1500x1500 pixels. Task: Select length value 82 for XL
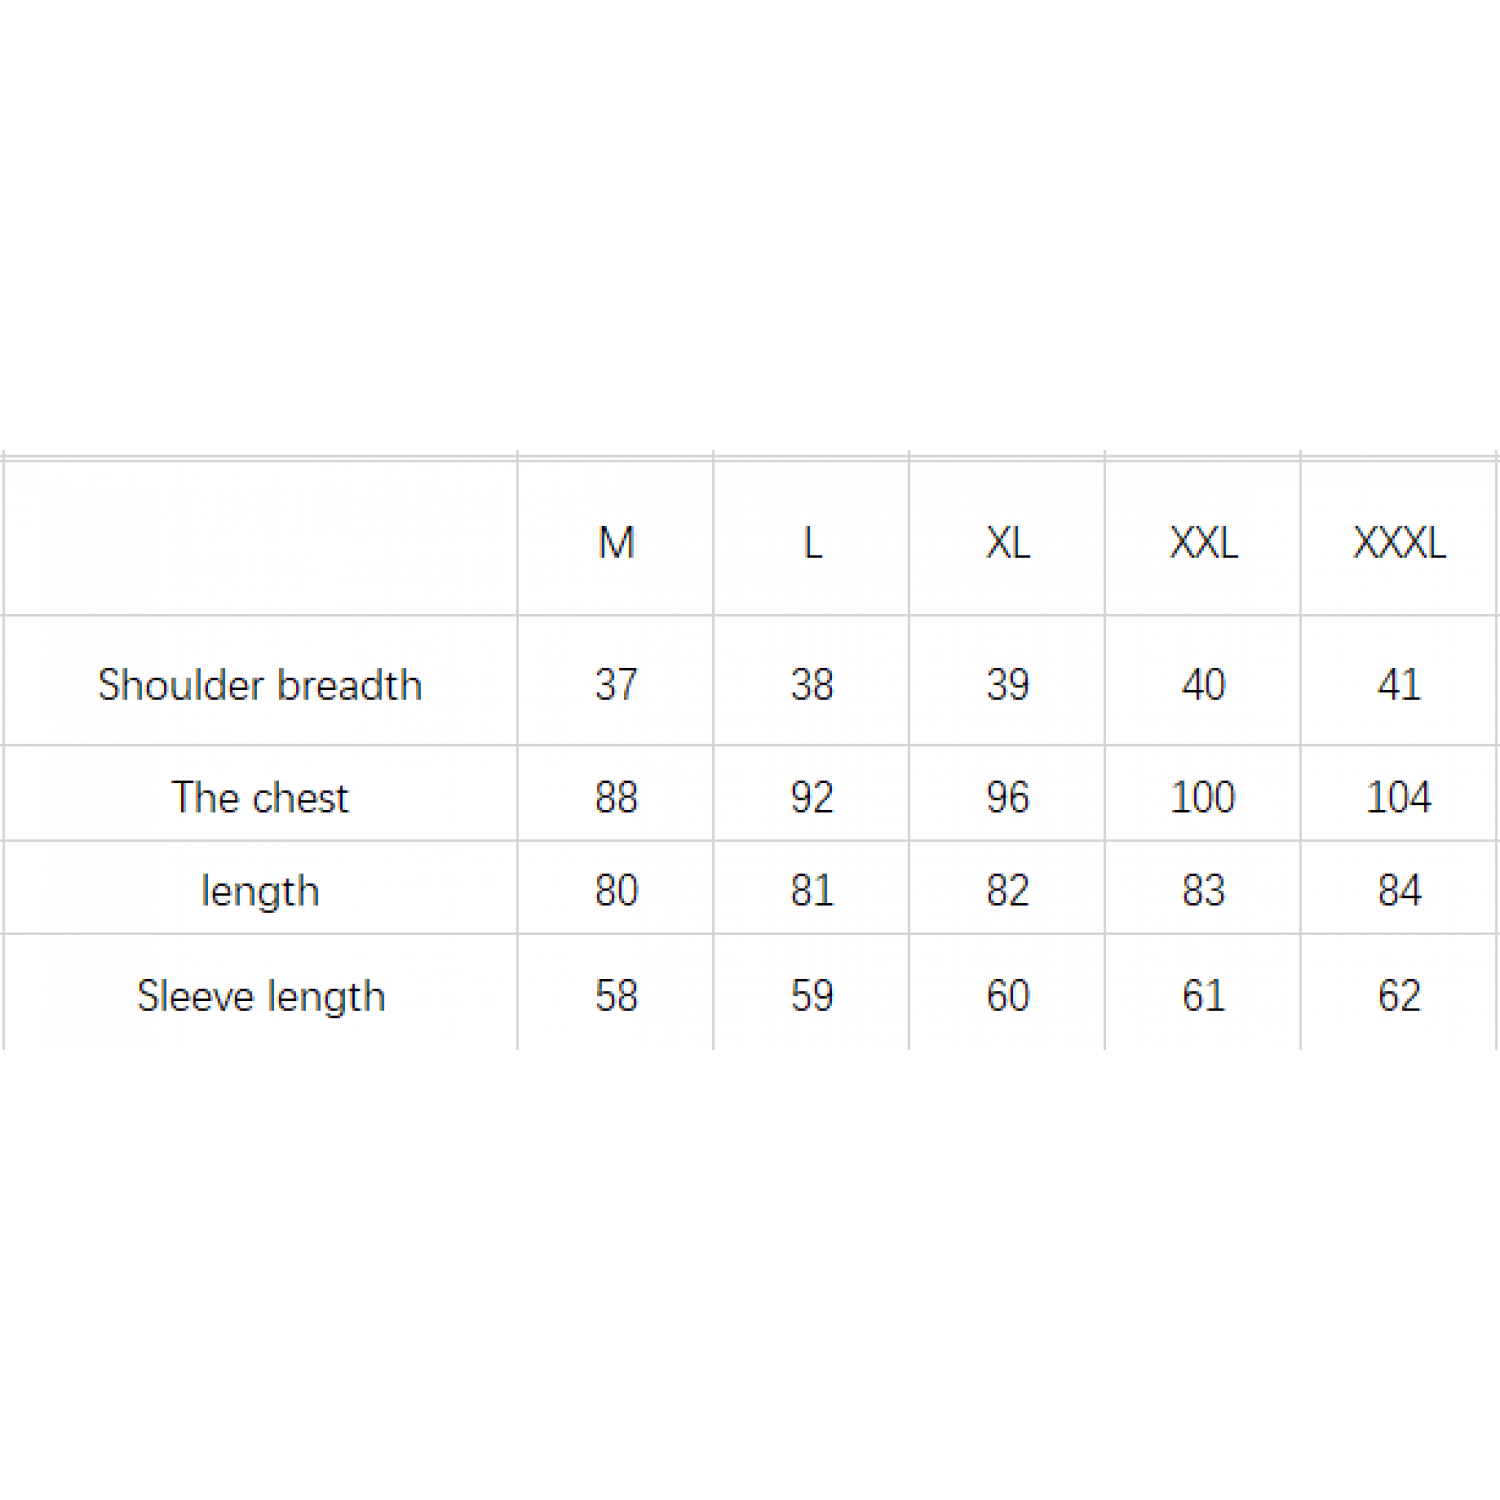pos(1007,891)
